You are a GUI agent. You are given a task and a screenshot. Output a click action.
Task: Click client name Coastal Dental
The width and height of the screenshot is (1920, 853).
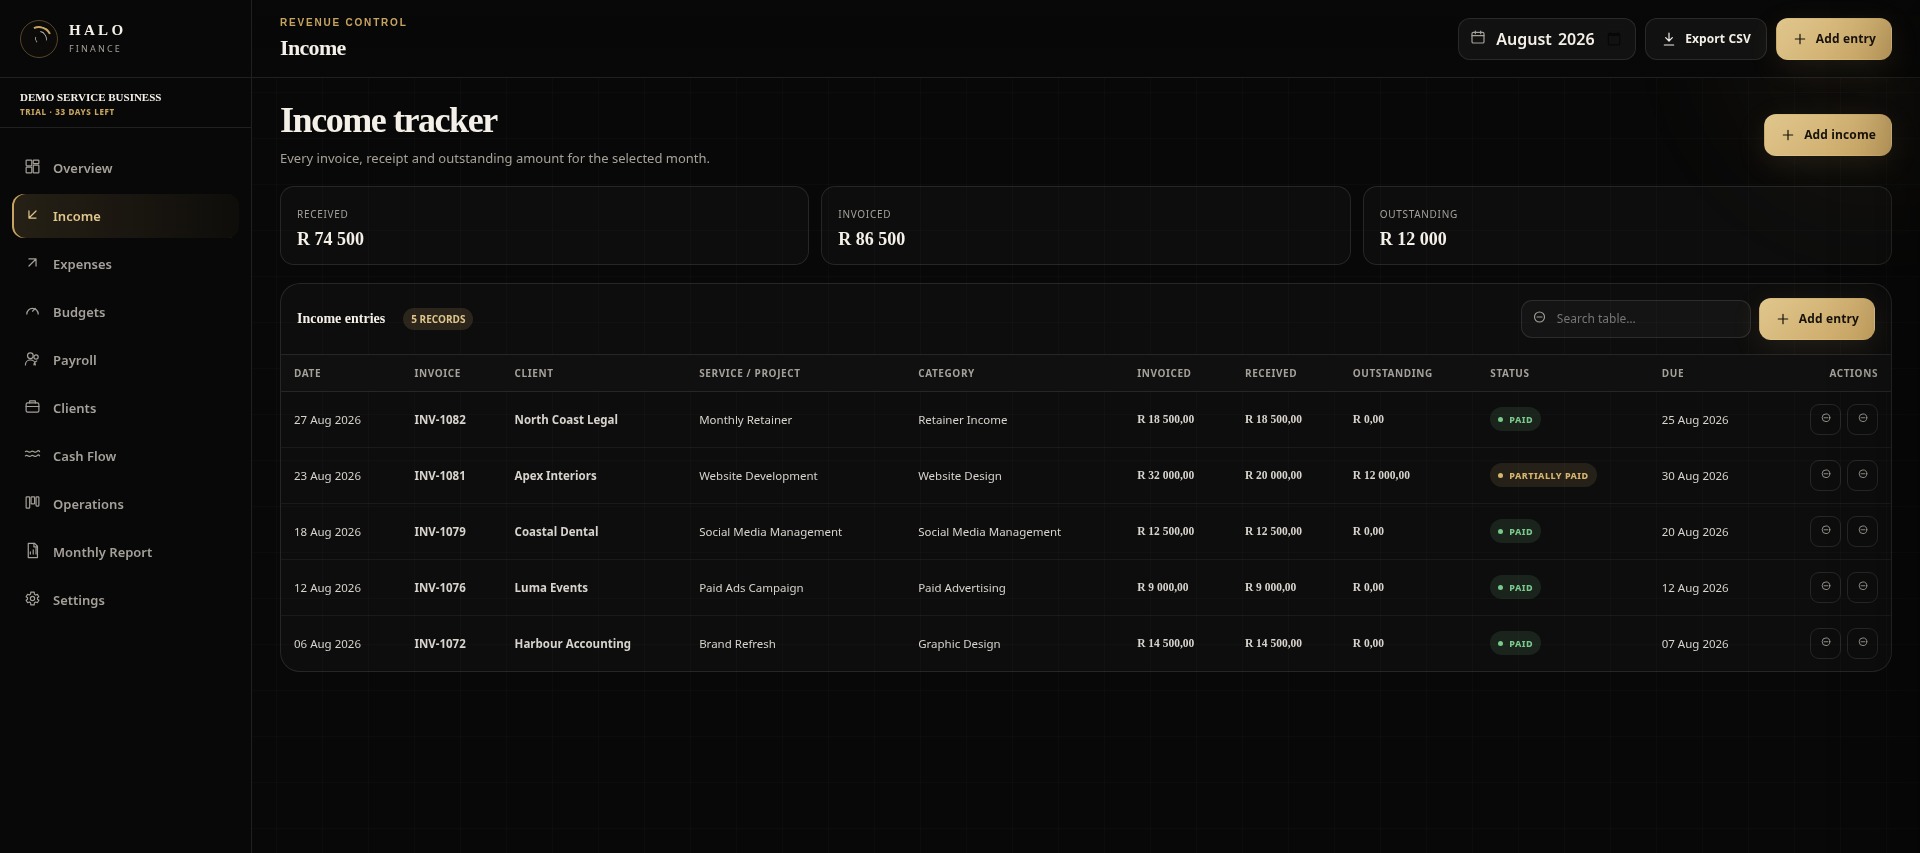556,532
